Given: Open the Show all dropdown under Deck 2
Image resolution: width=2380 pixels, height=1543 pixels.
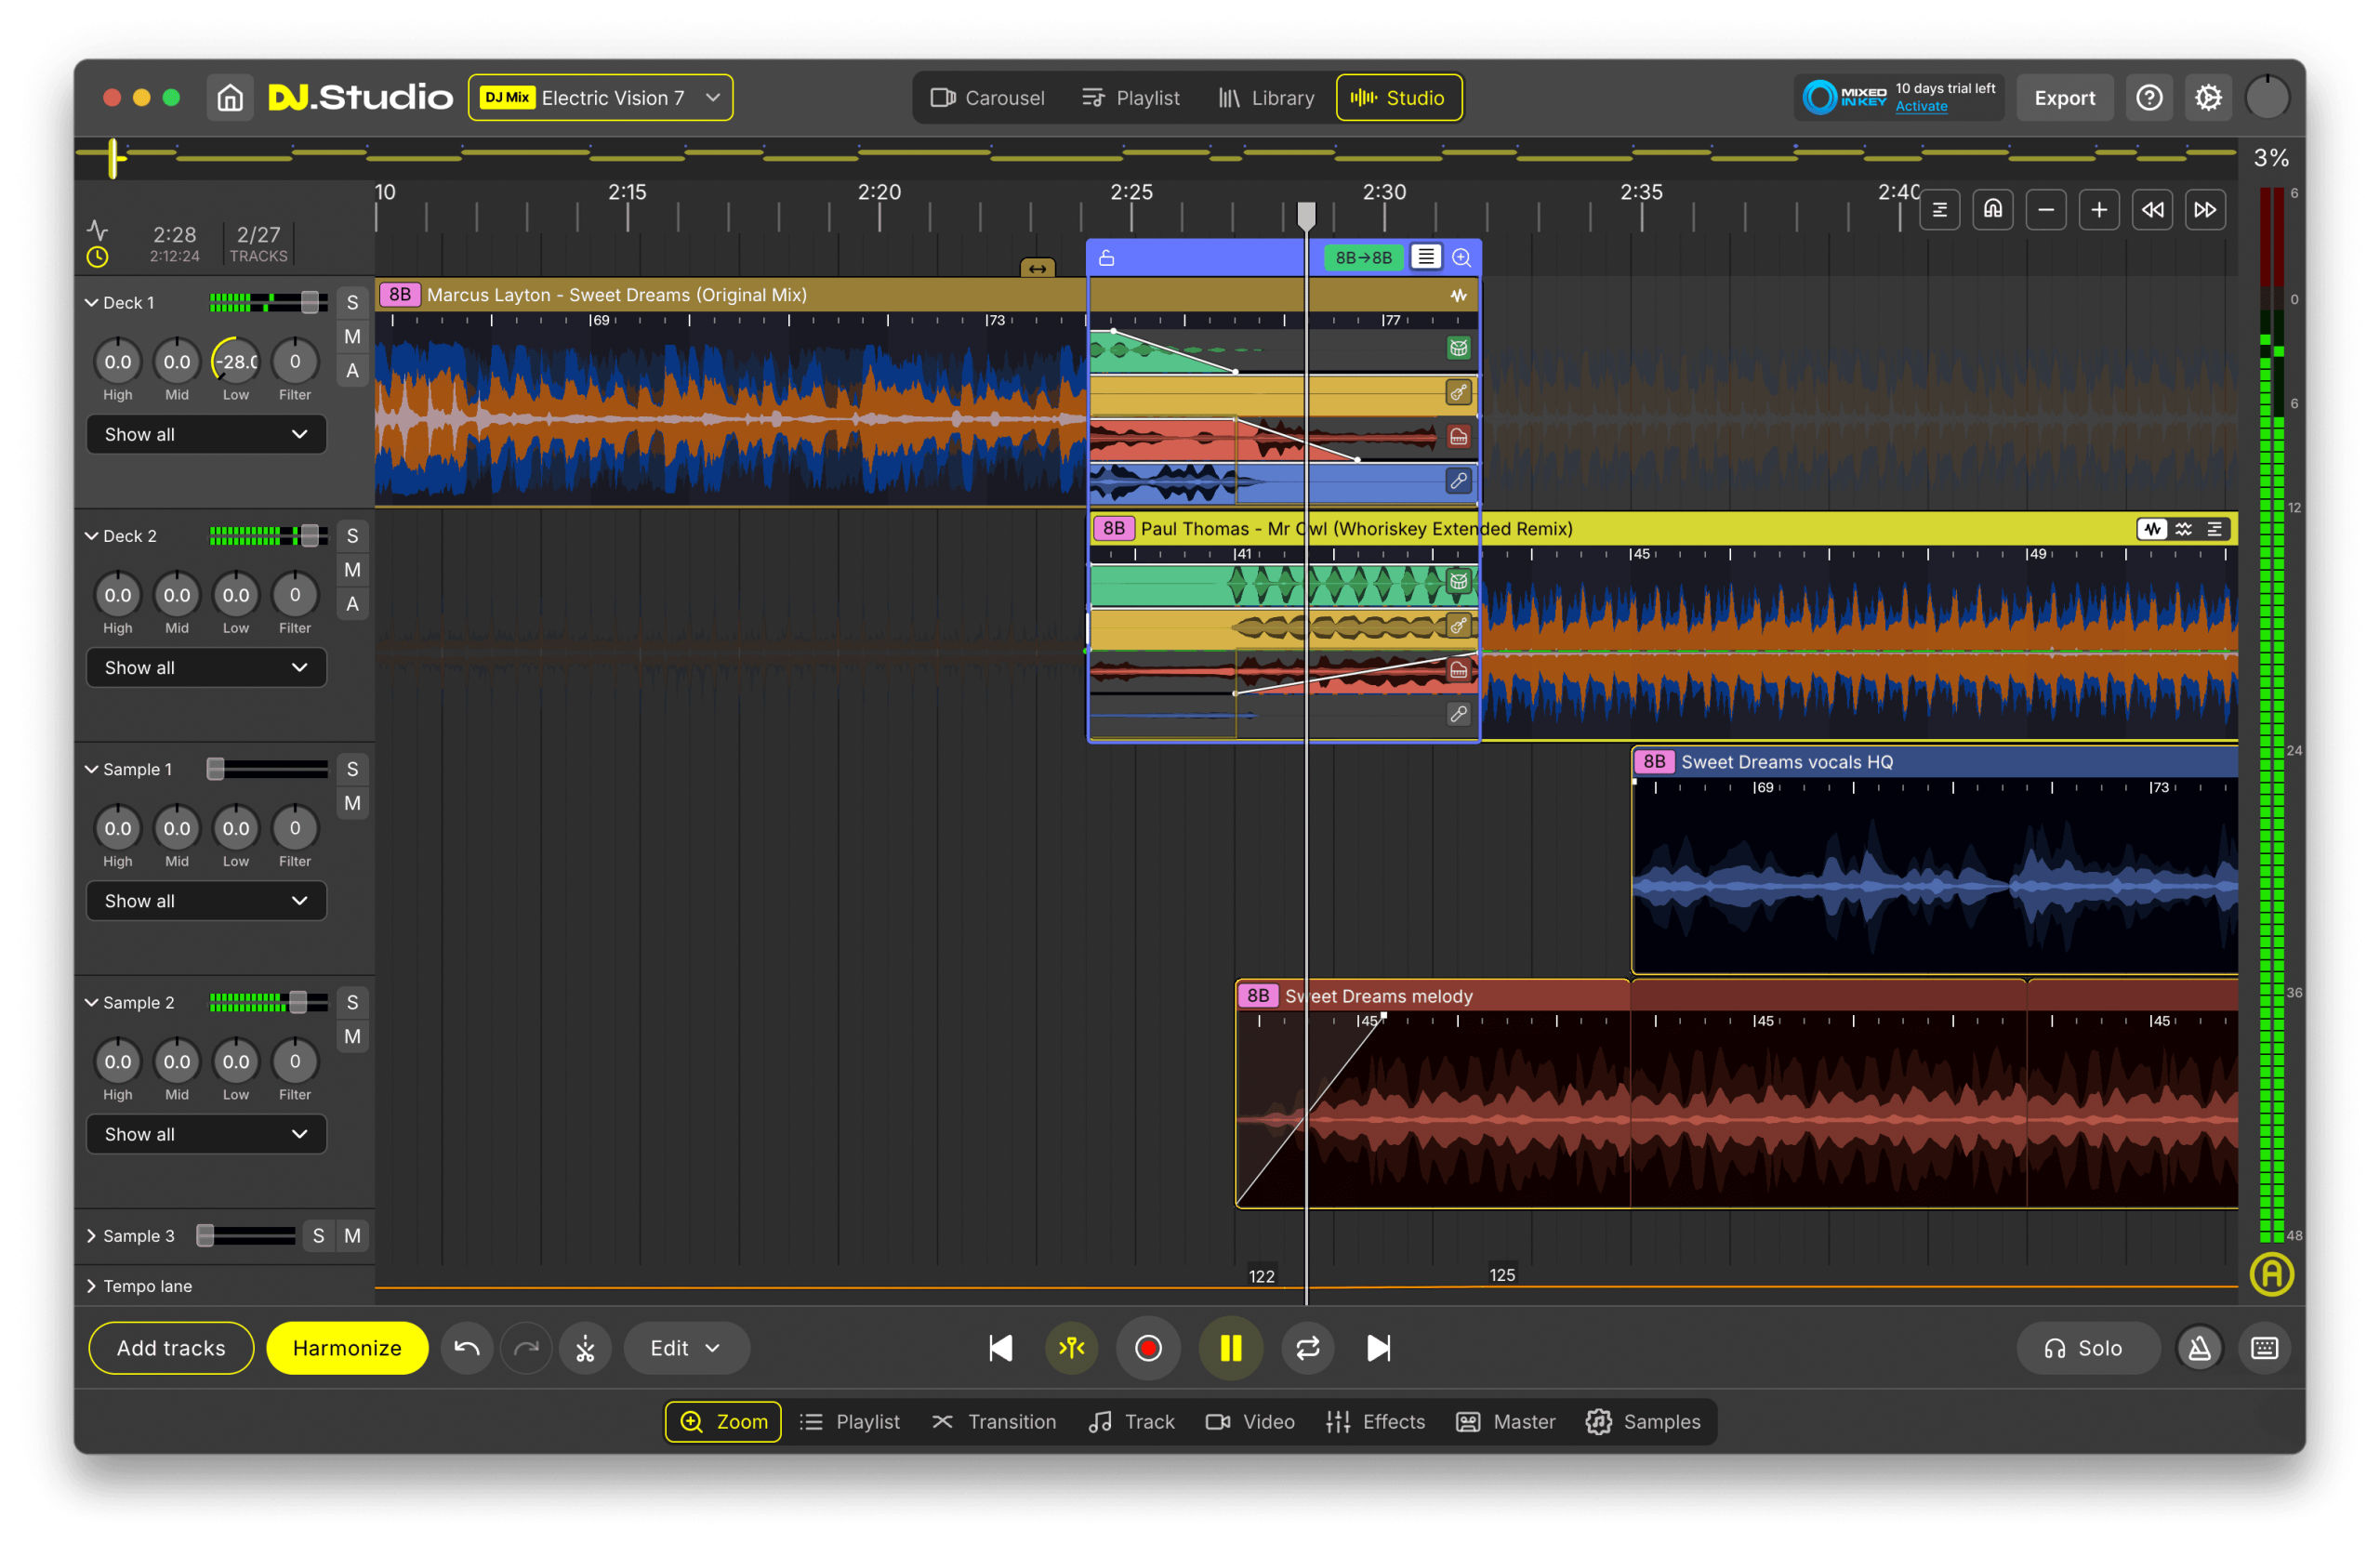Looking at the screenshot, I should point(206,667).
